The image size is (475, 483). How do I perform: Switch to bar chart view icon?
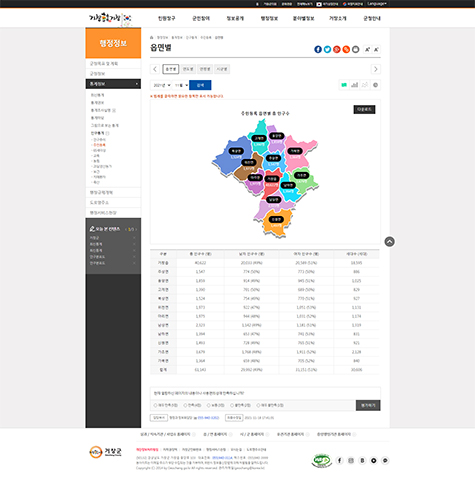[x=354, y=85]
